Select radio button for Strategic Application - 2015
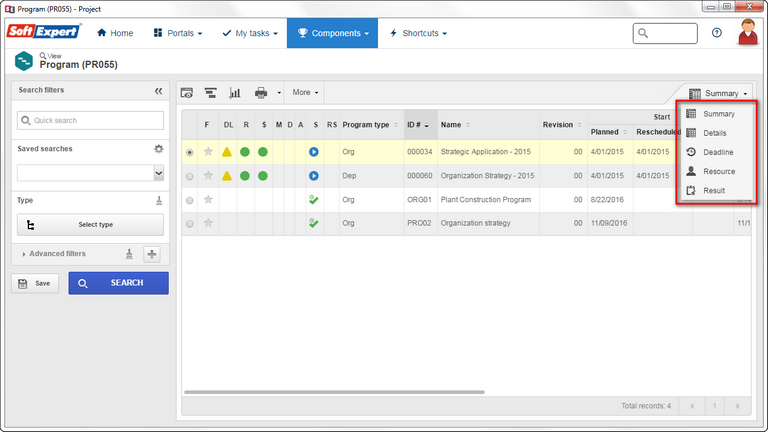768x432 pixels. [x=190, y=152]
